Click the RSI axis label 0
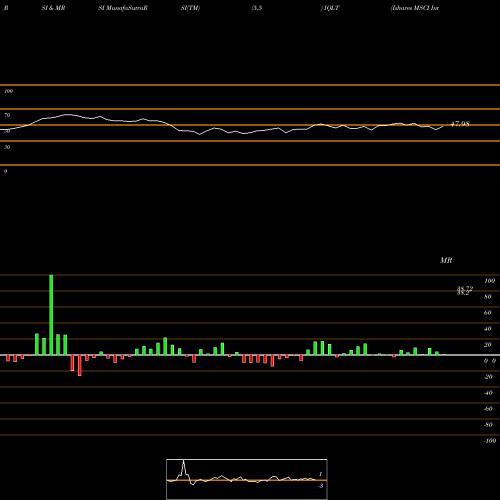 [x=5, y=171]
